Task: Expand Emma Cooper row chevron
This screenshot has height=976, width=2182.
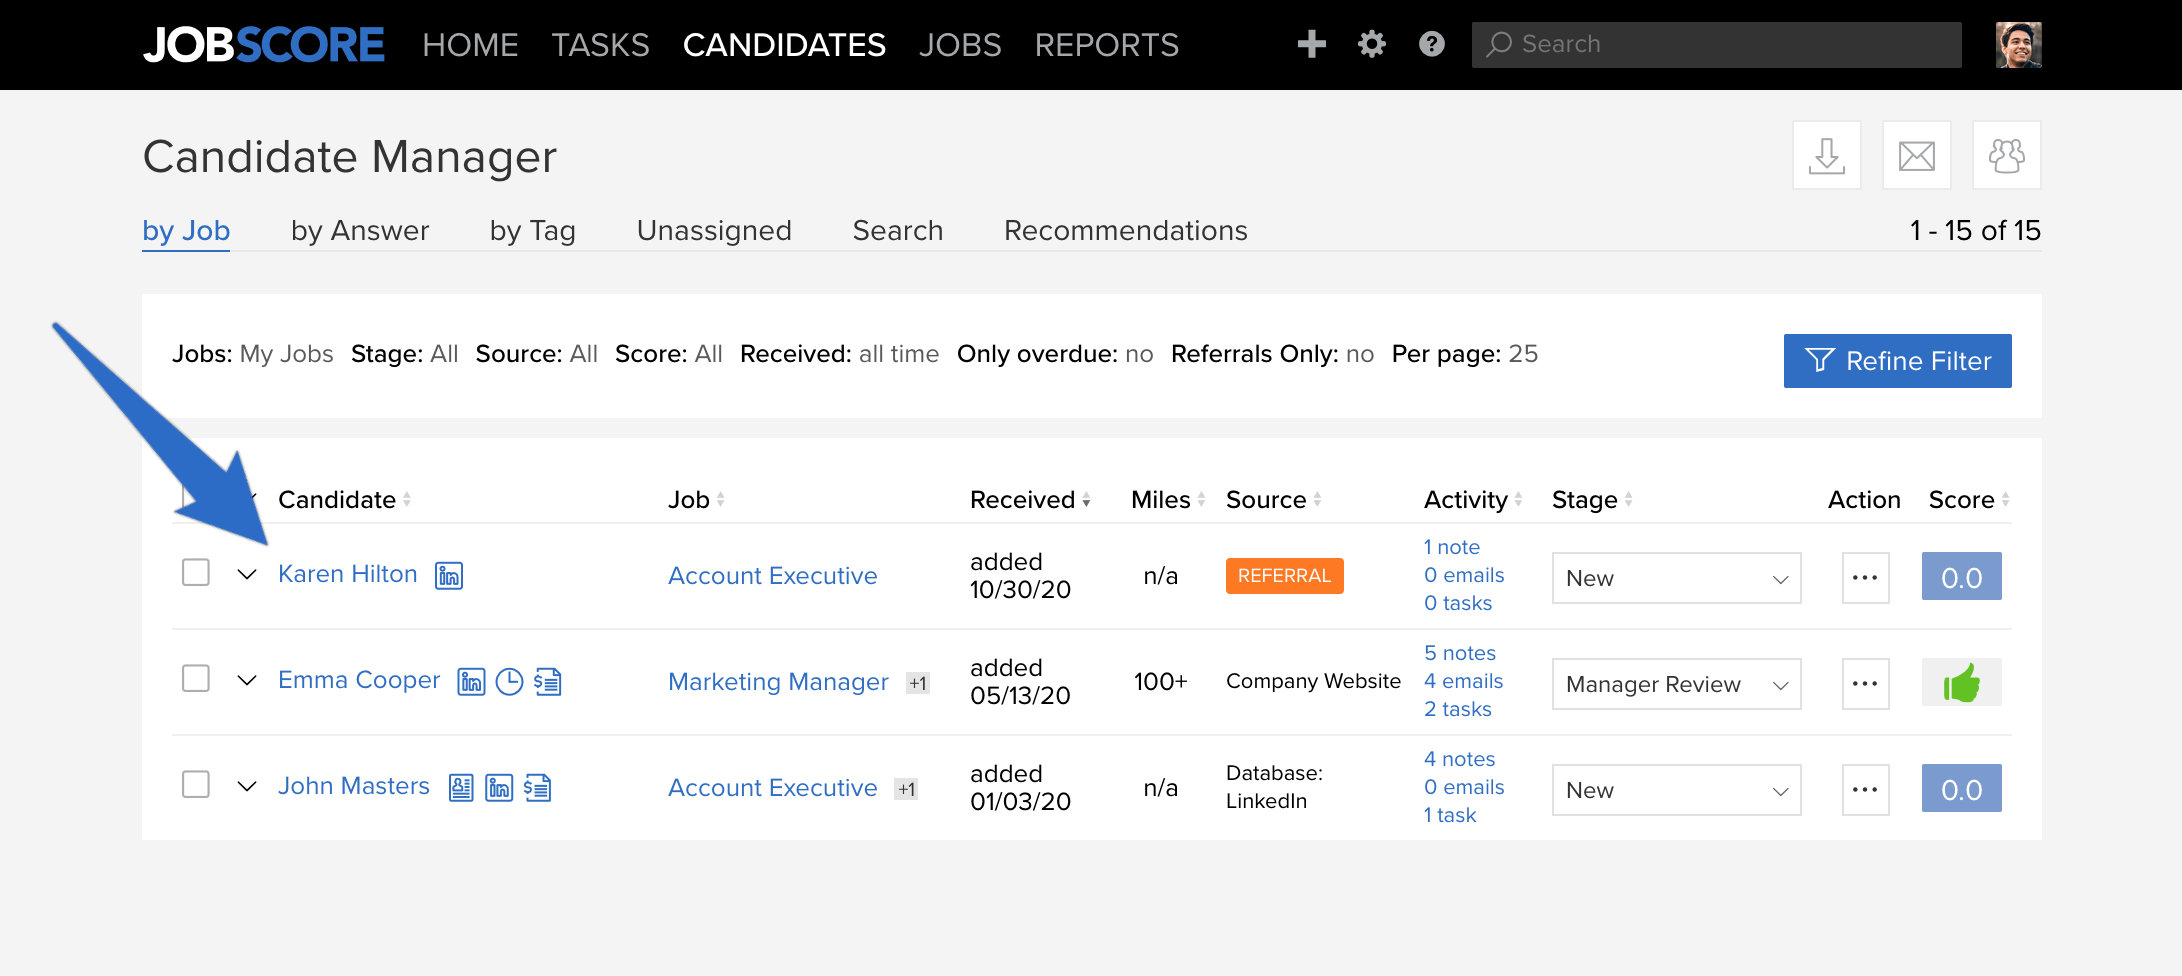Action: tap(247, 681)
